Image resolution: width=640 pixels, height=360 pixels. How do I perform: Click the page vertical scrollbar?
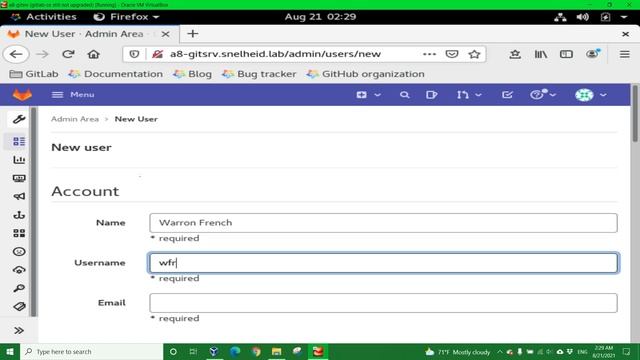(635, 113)
